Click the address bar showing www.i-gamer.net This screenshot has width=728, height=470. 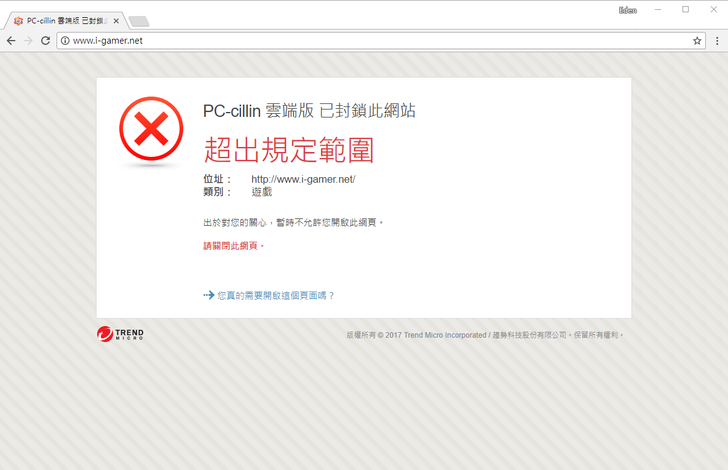(x=381, y=41)
